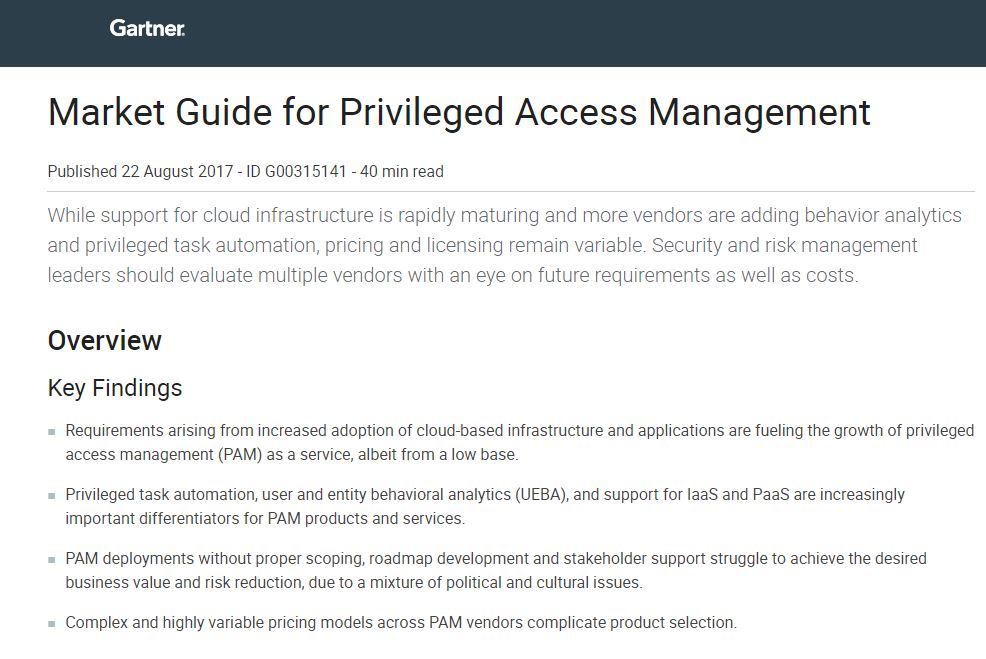Click the bullet marker for pricing models finding
Image resolution: width=986 pixels, height=659 pixels.
pos(50,623)
